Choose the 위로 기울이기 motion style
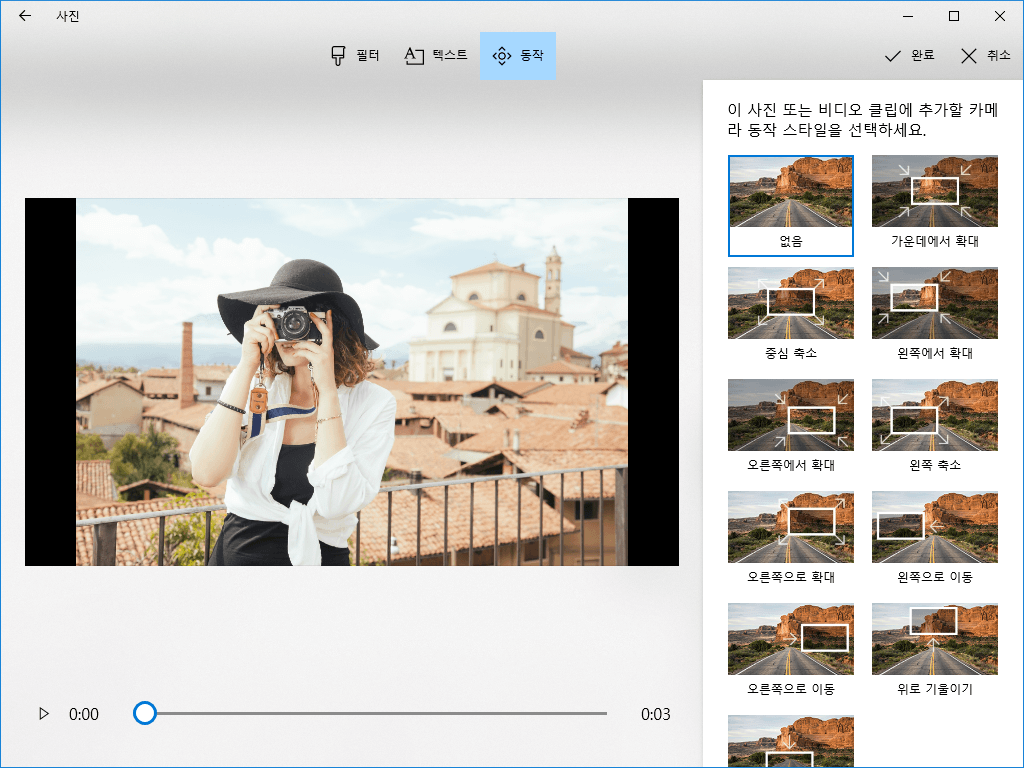This screenshot has height=768, width=1024. click(x=935, y=652)
